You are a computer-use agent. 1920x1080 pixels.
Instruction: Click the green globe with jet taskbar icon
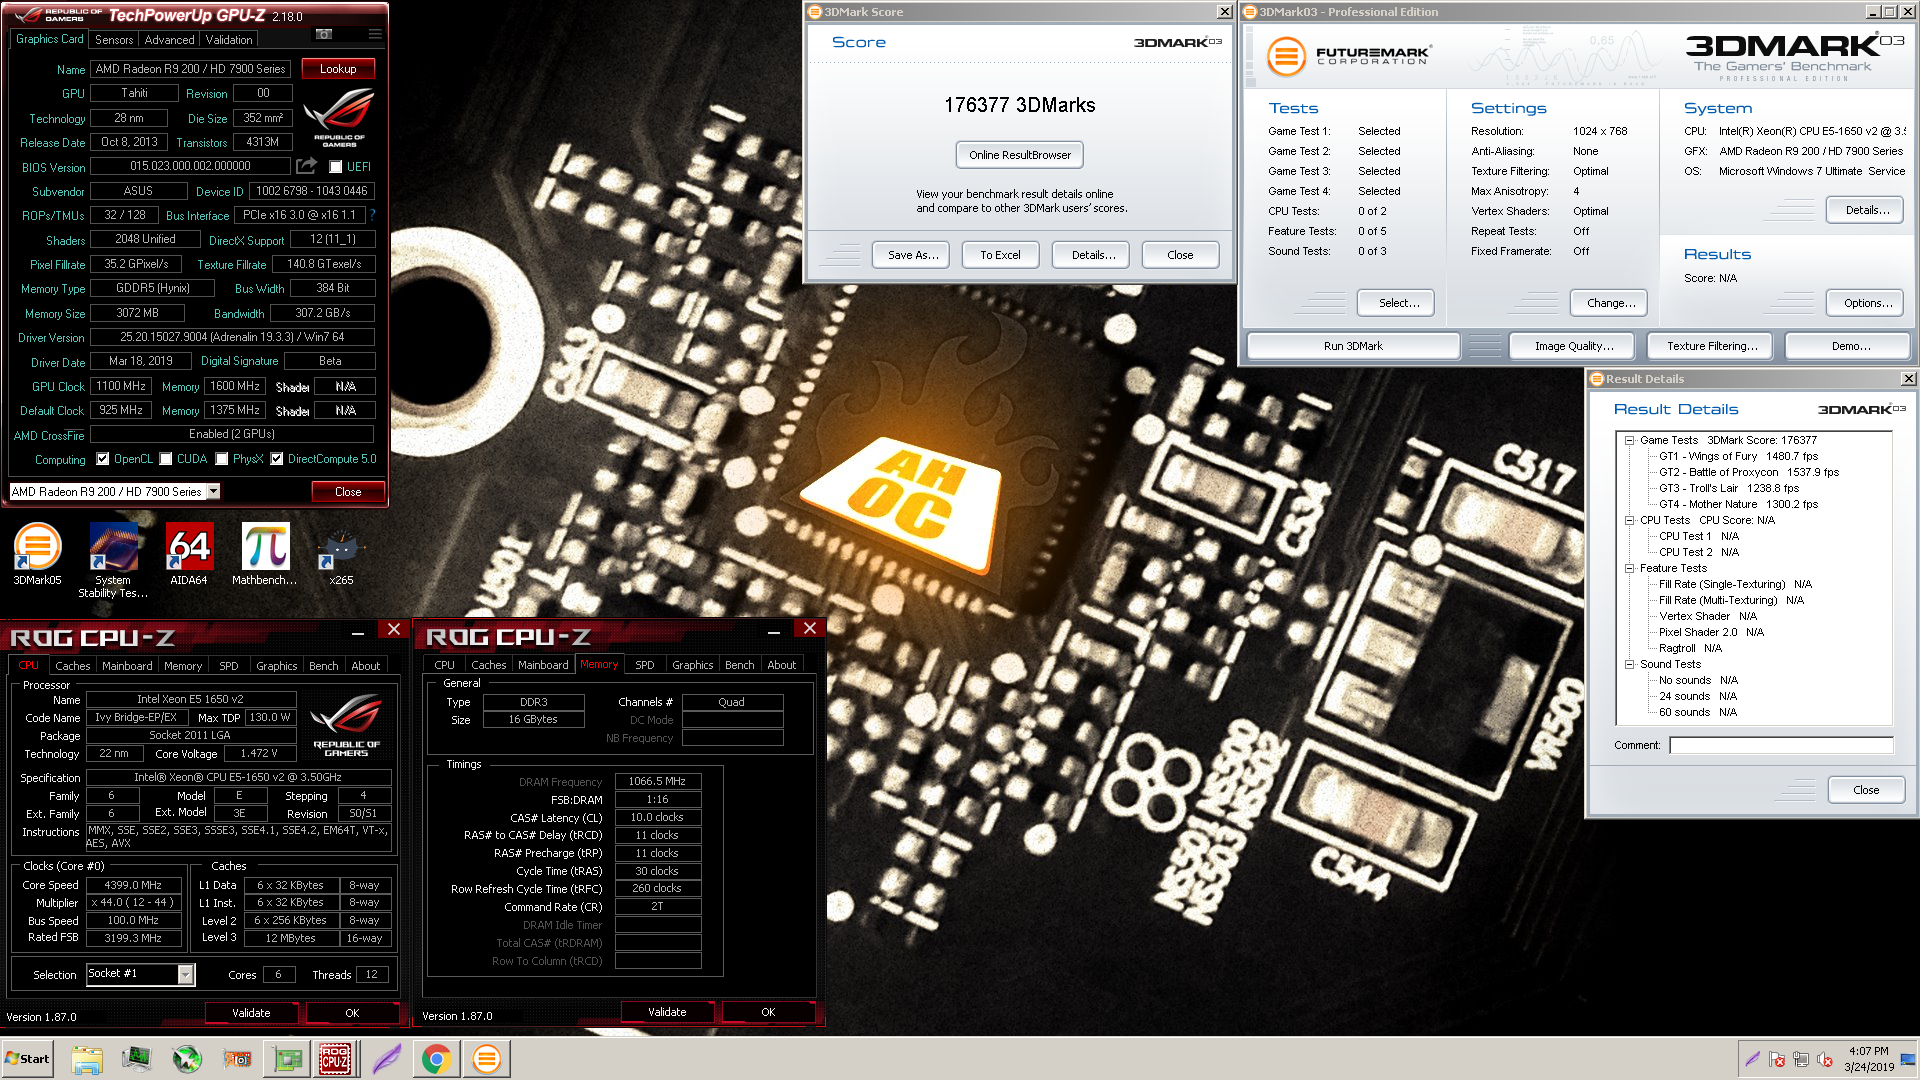[187, 1059]
